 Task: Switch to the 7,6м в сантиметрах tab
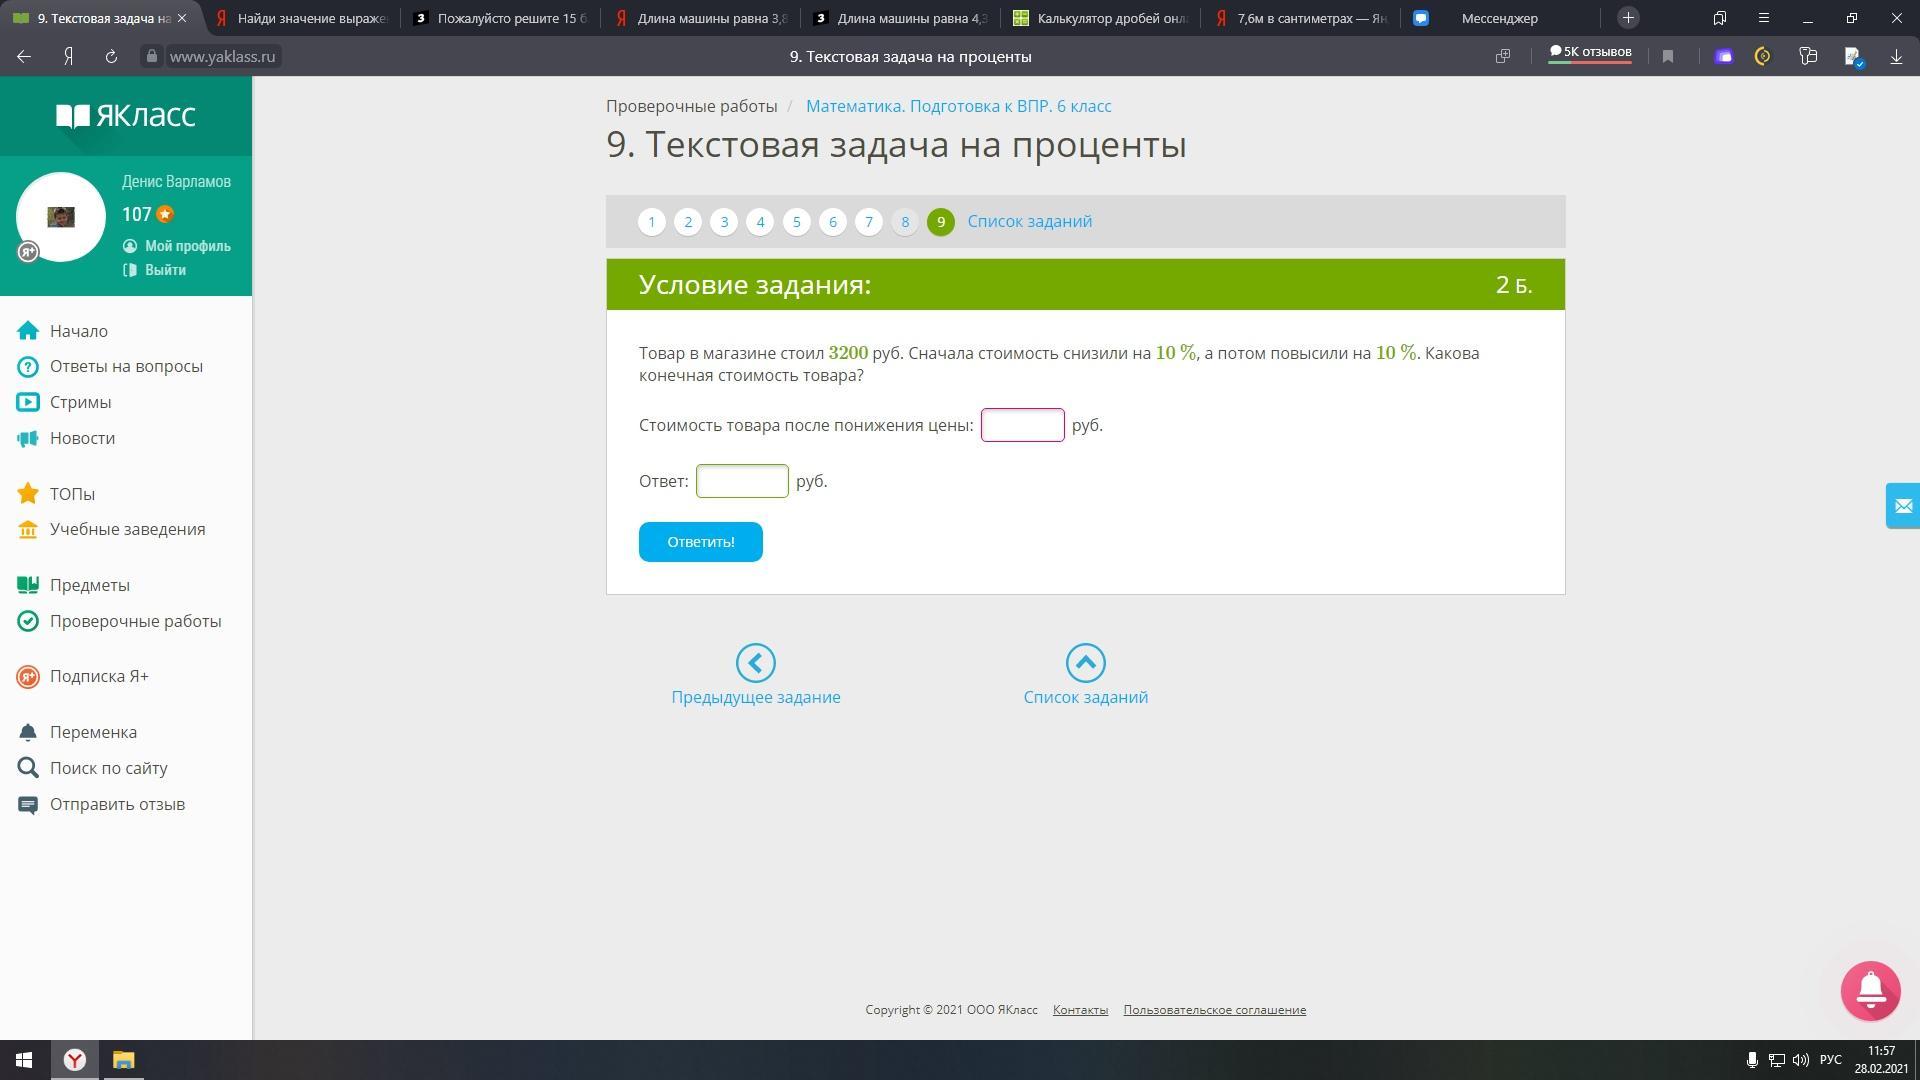[1300, 18]
